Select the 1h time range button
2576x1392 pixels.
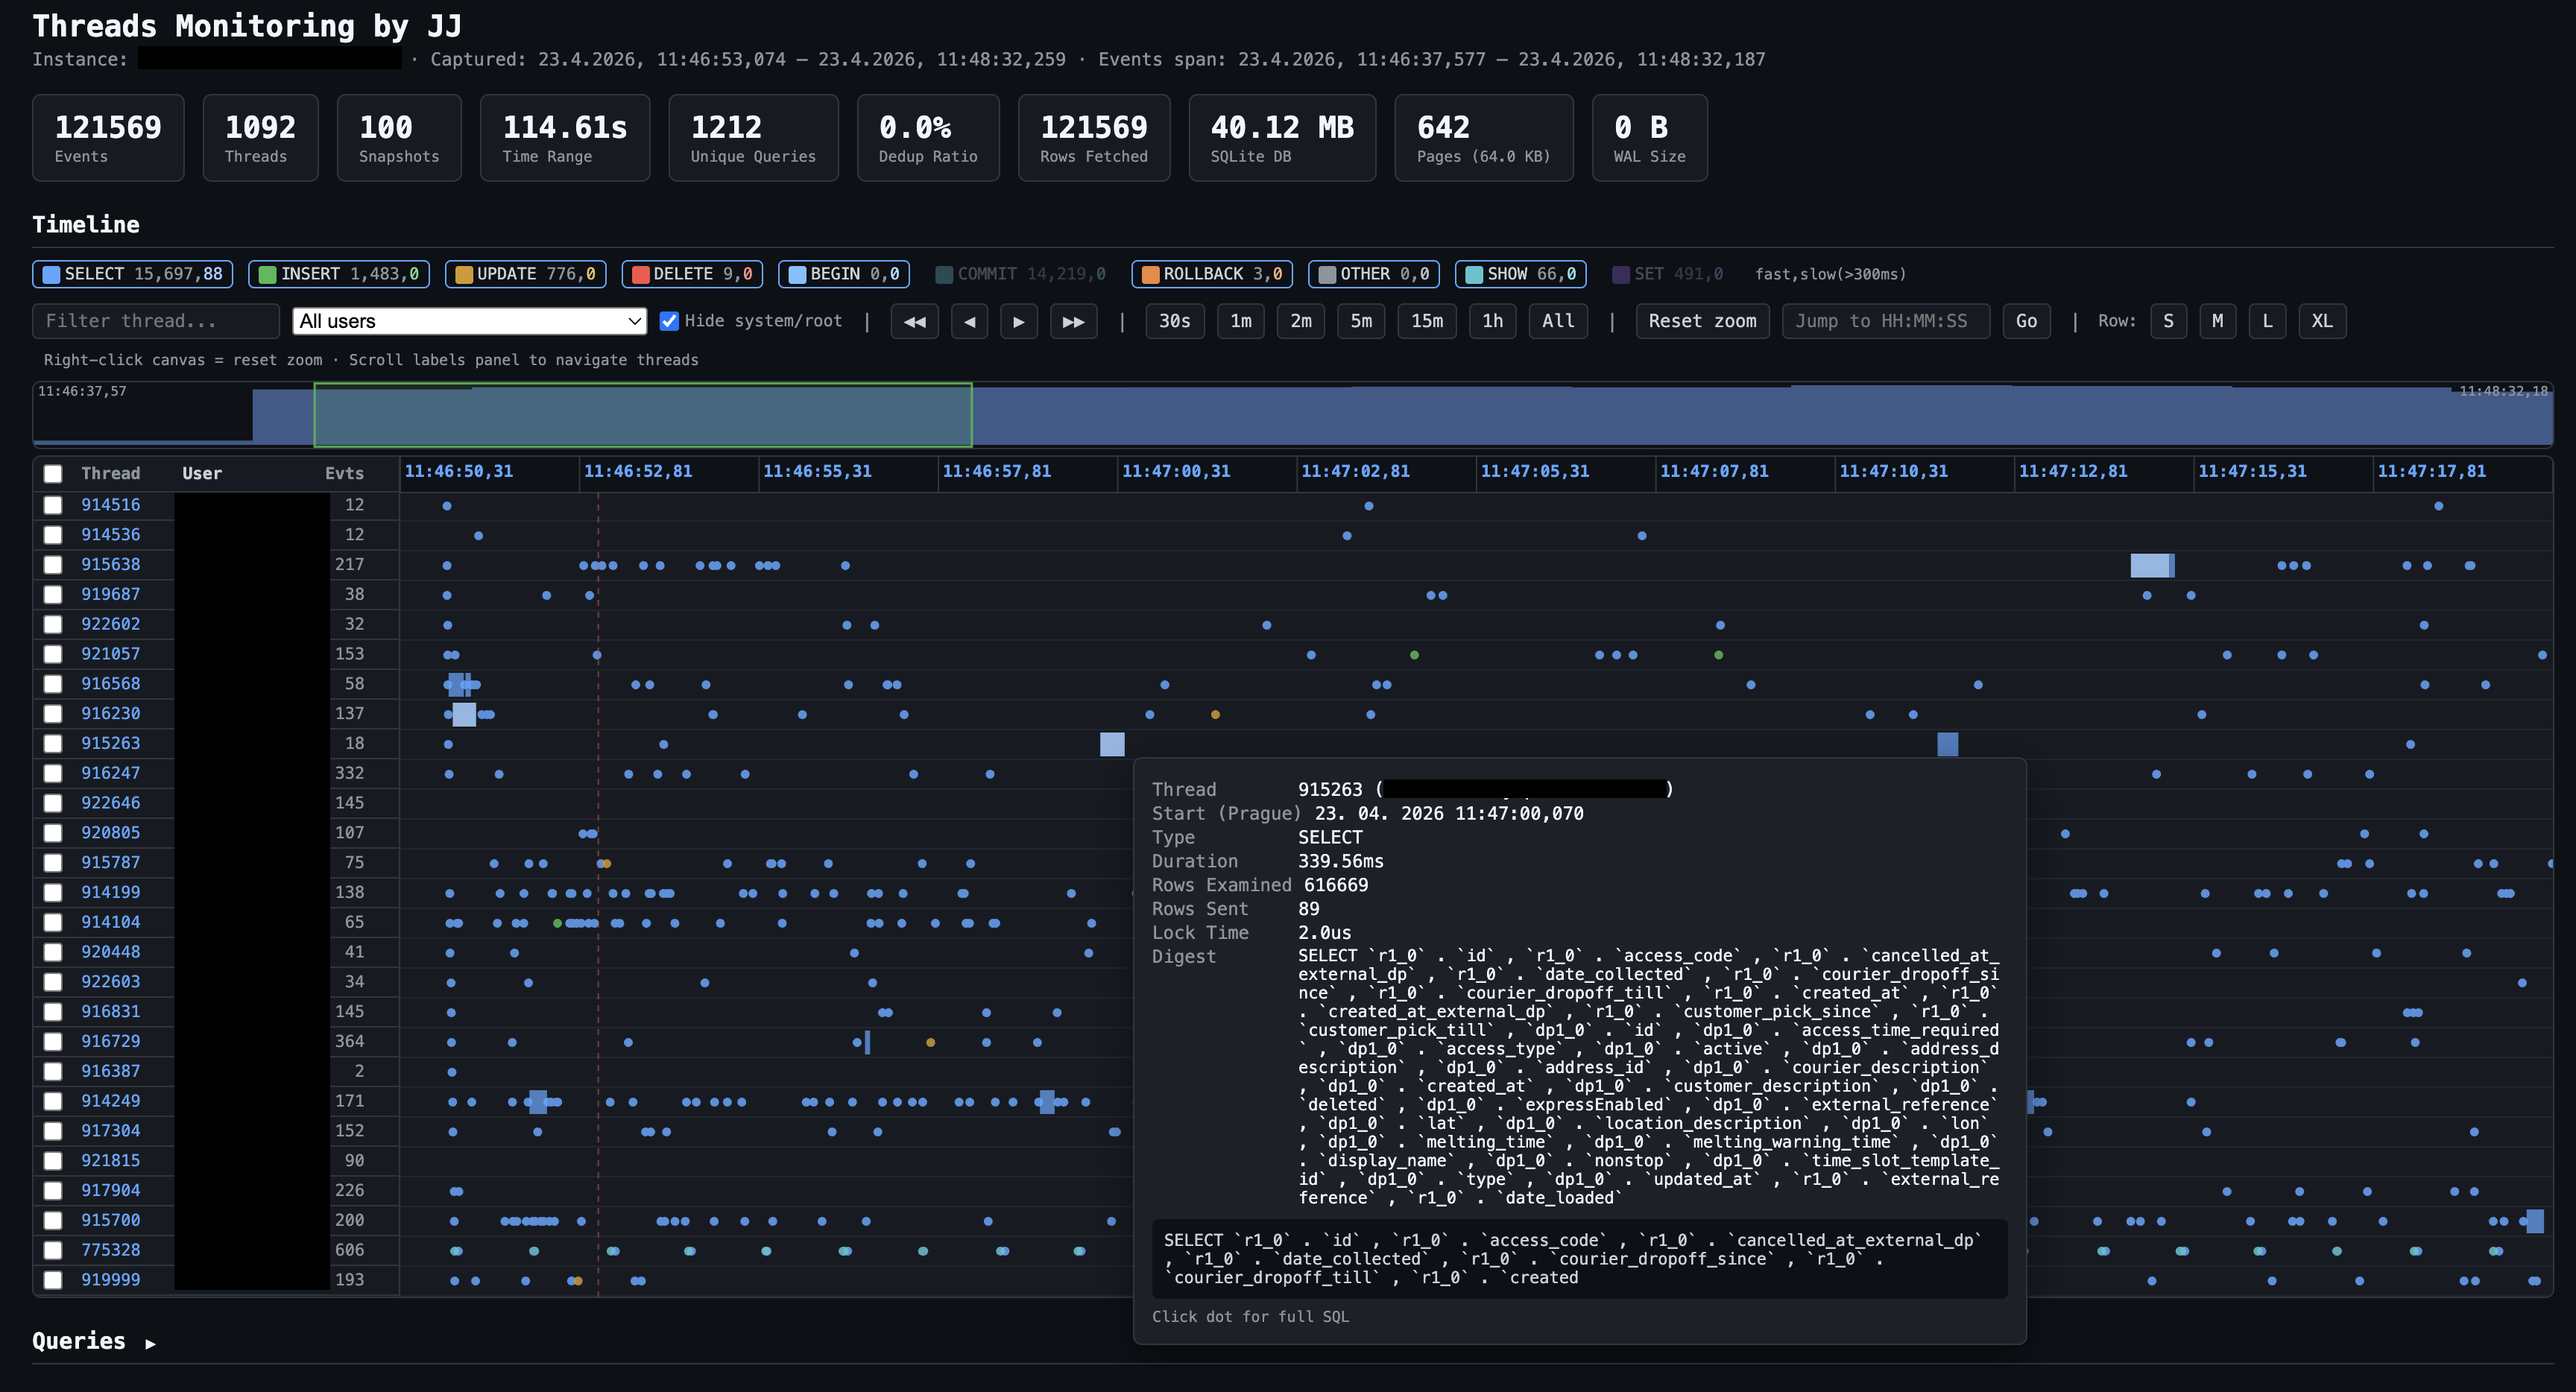click(1492, 321)
